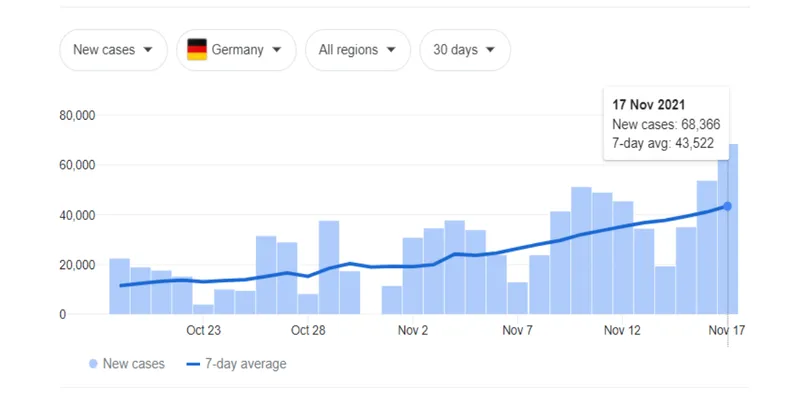Click the New cases legend label
Image resolution: width=800 pixels, height=401 pixels.
point(135,364)
